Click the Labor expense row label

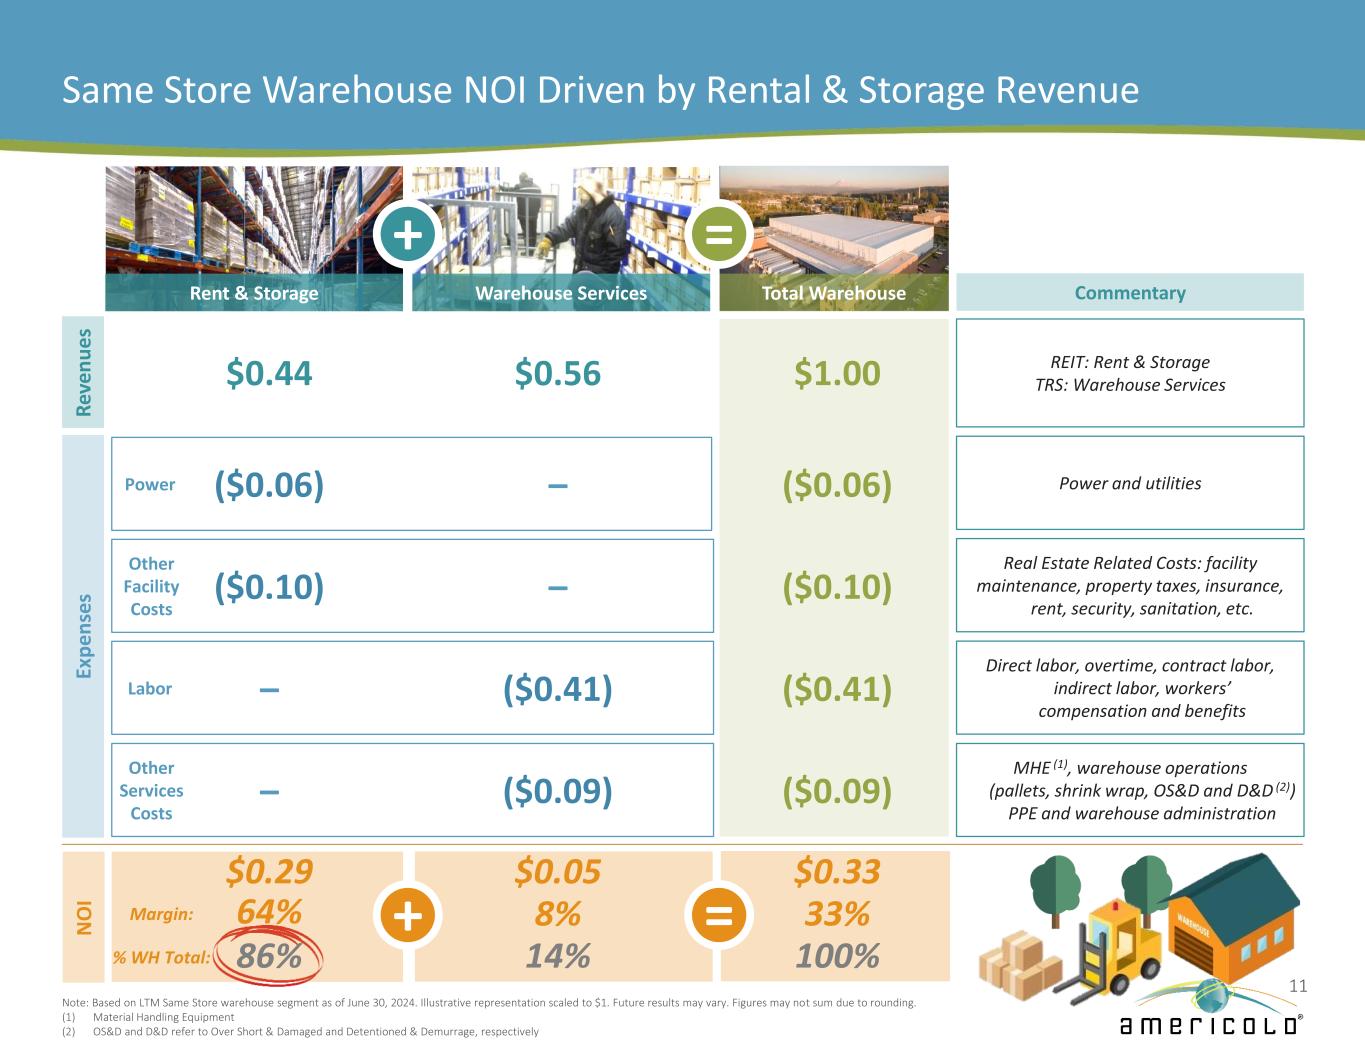click(150, 688)
